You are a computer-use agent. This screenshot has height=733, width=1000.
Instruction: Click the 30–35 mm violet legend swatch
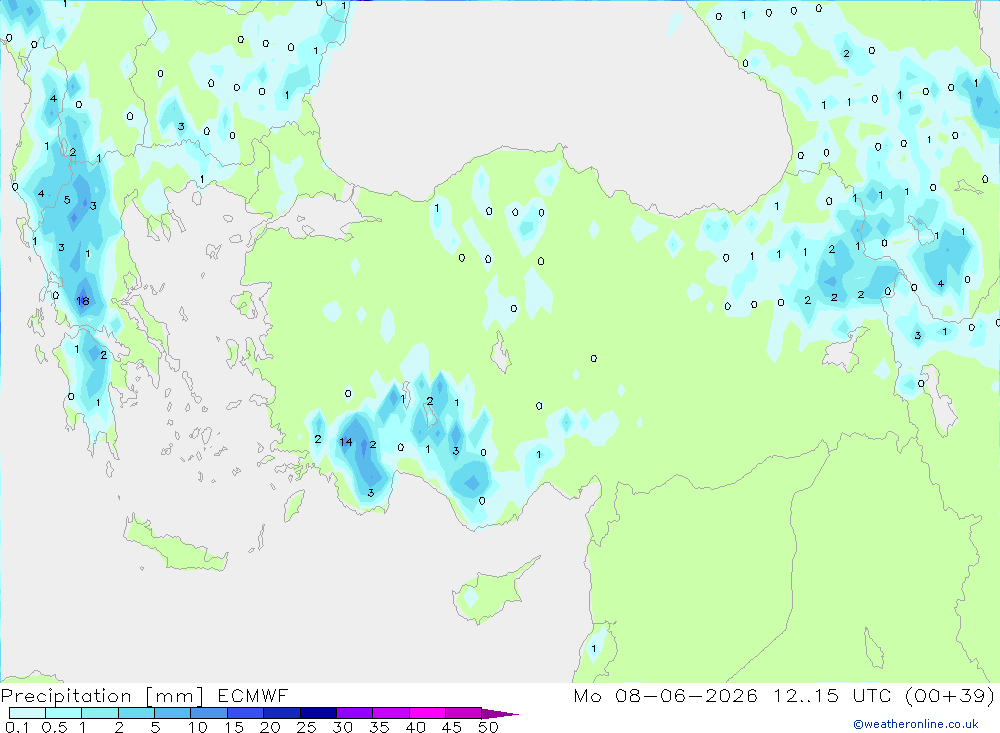coord(354,713)
